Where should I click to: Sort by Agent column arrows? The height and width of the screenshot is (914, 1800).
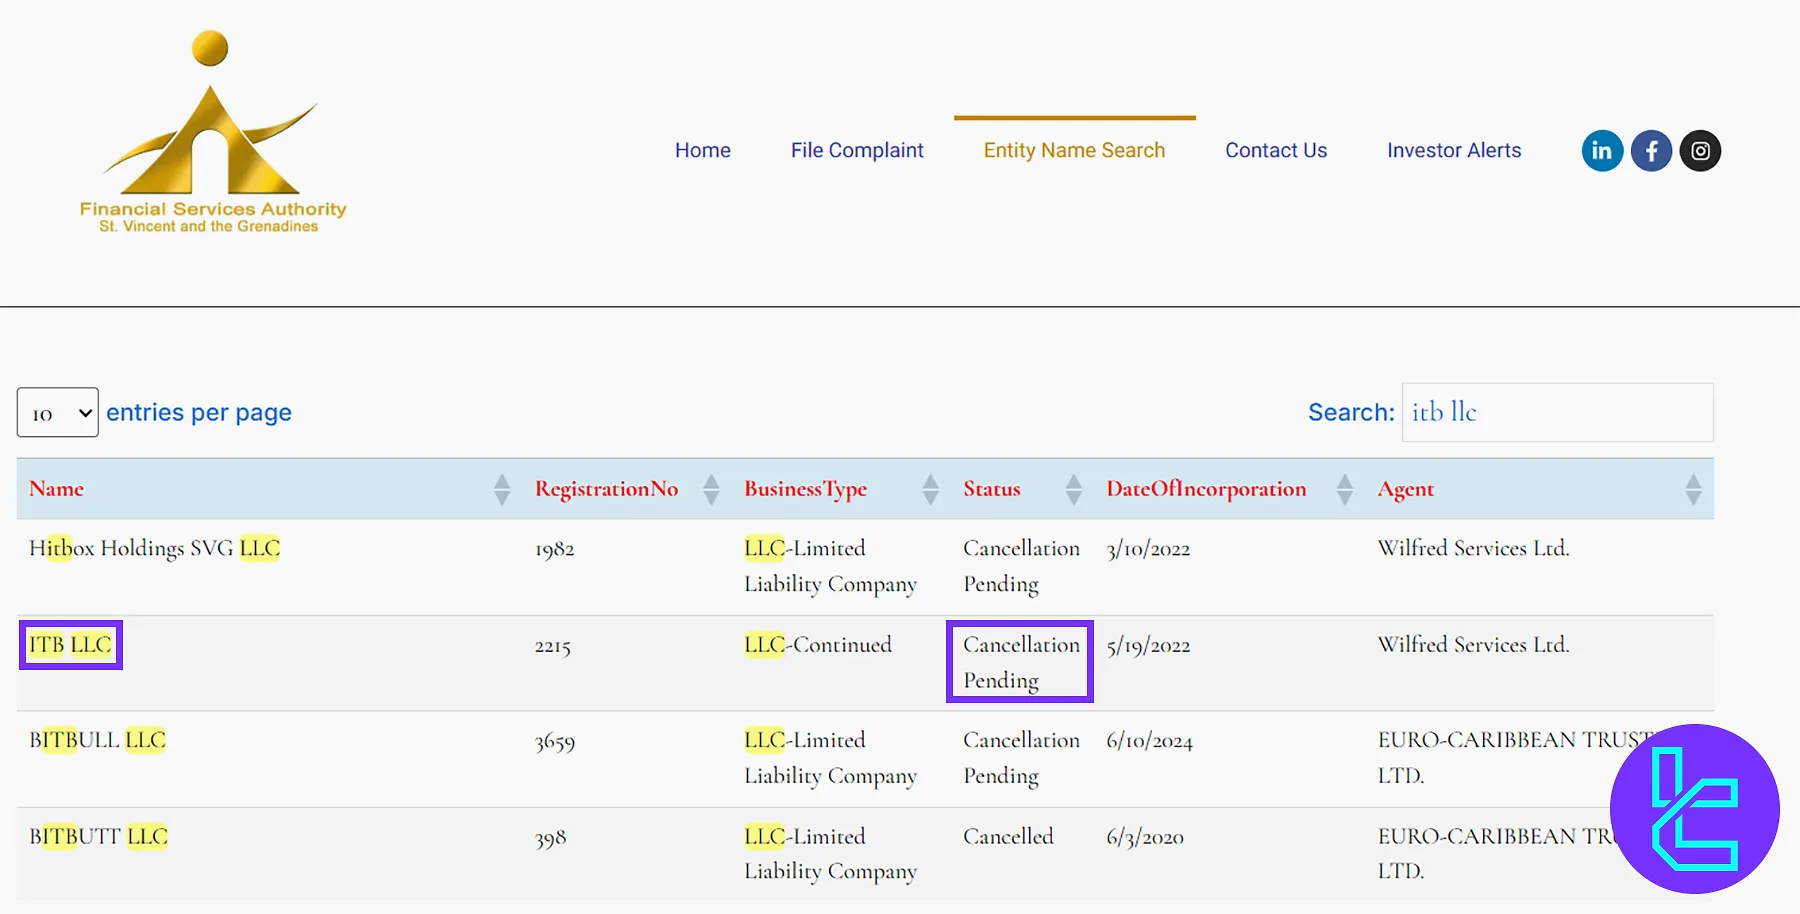[1692, 489]
